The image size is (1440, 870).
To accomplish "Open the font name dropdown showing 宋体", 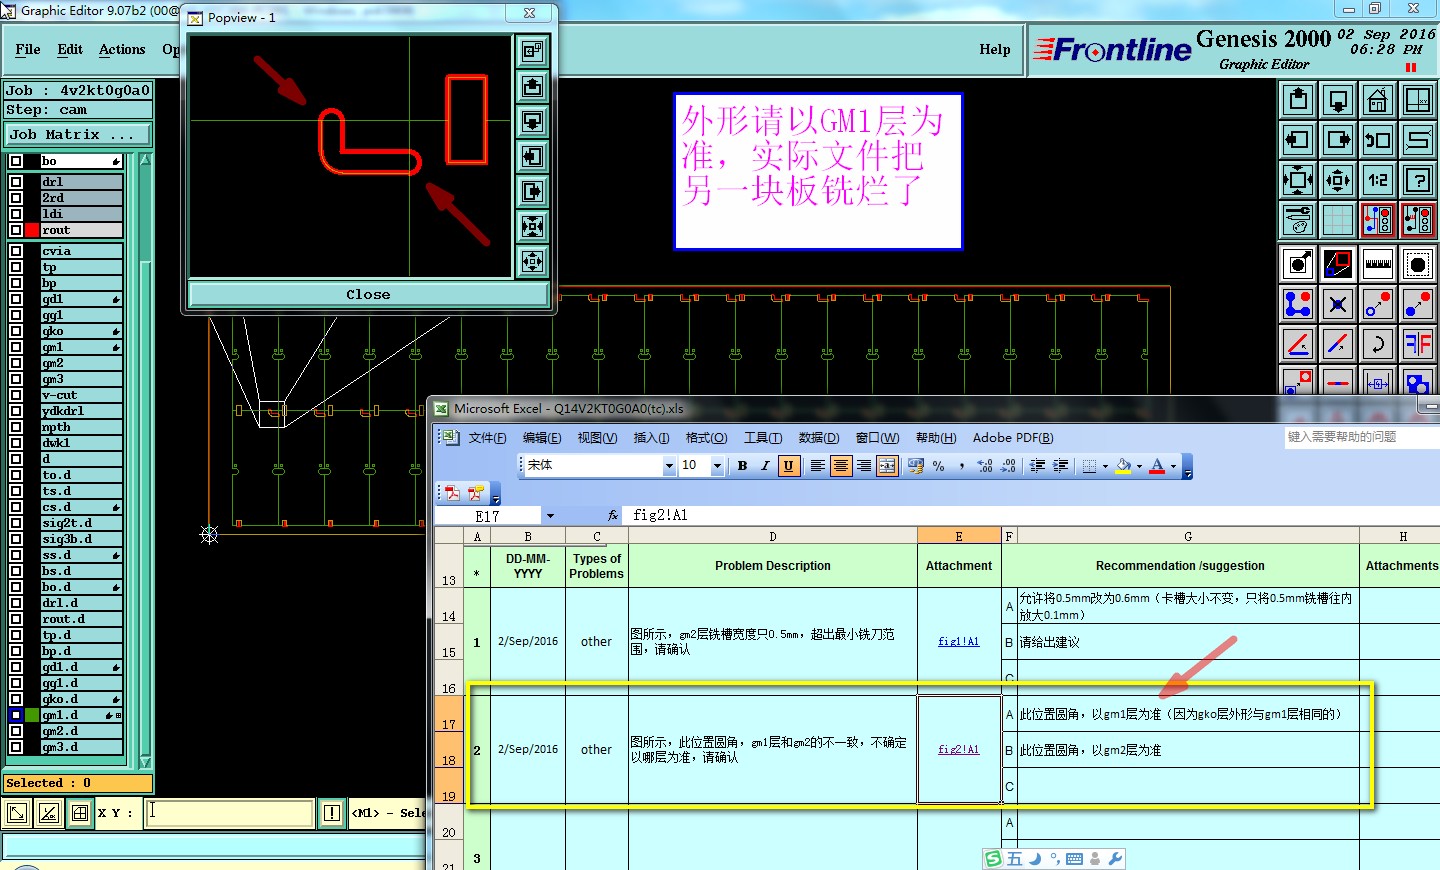I will pos(669,466).
